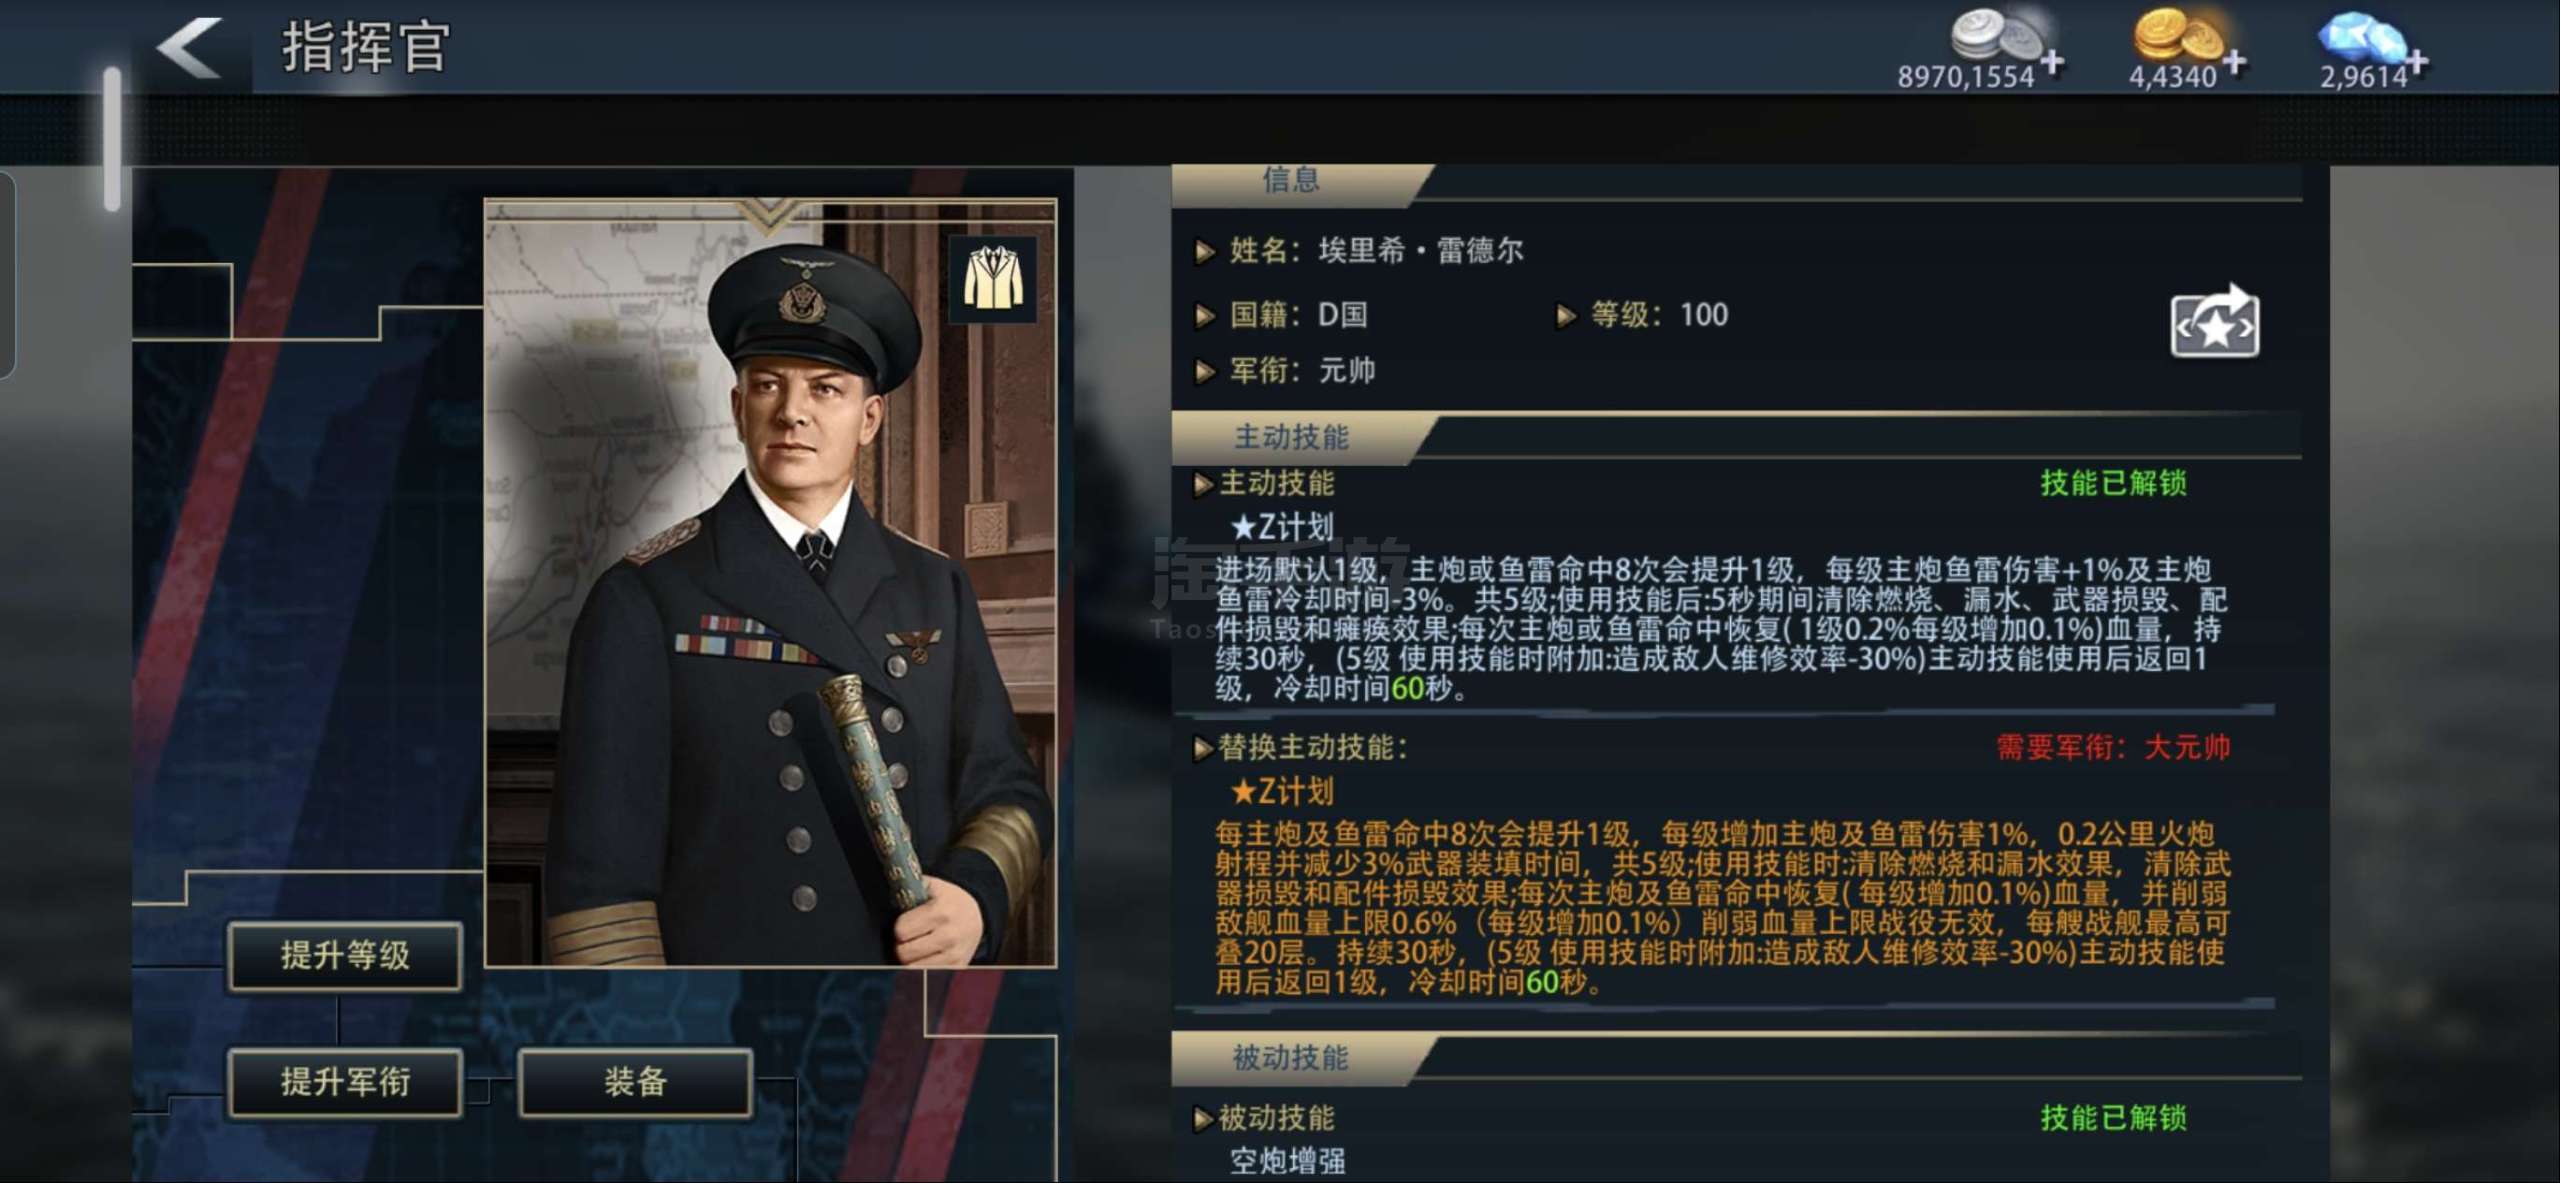Click the star share icon
2560x1183 pixels.
(x=2215, y=322)
